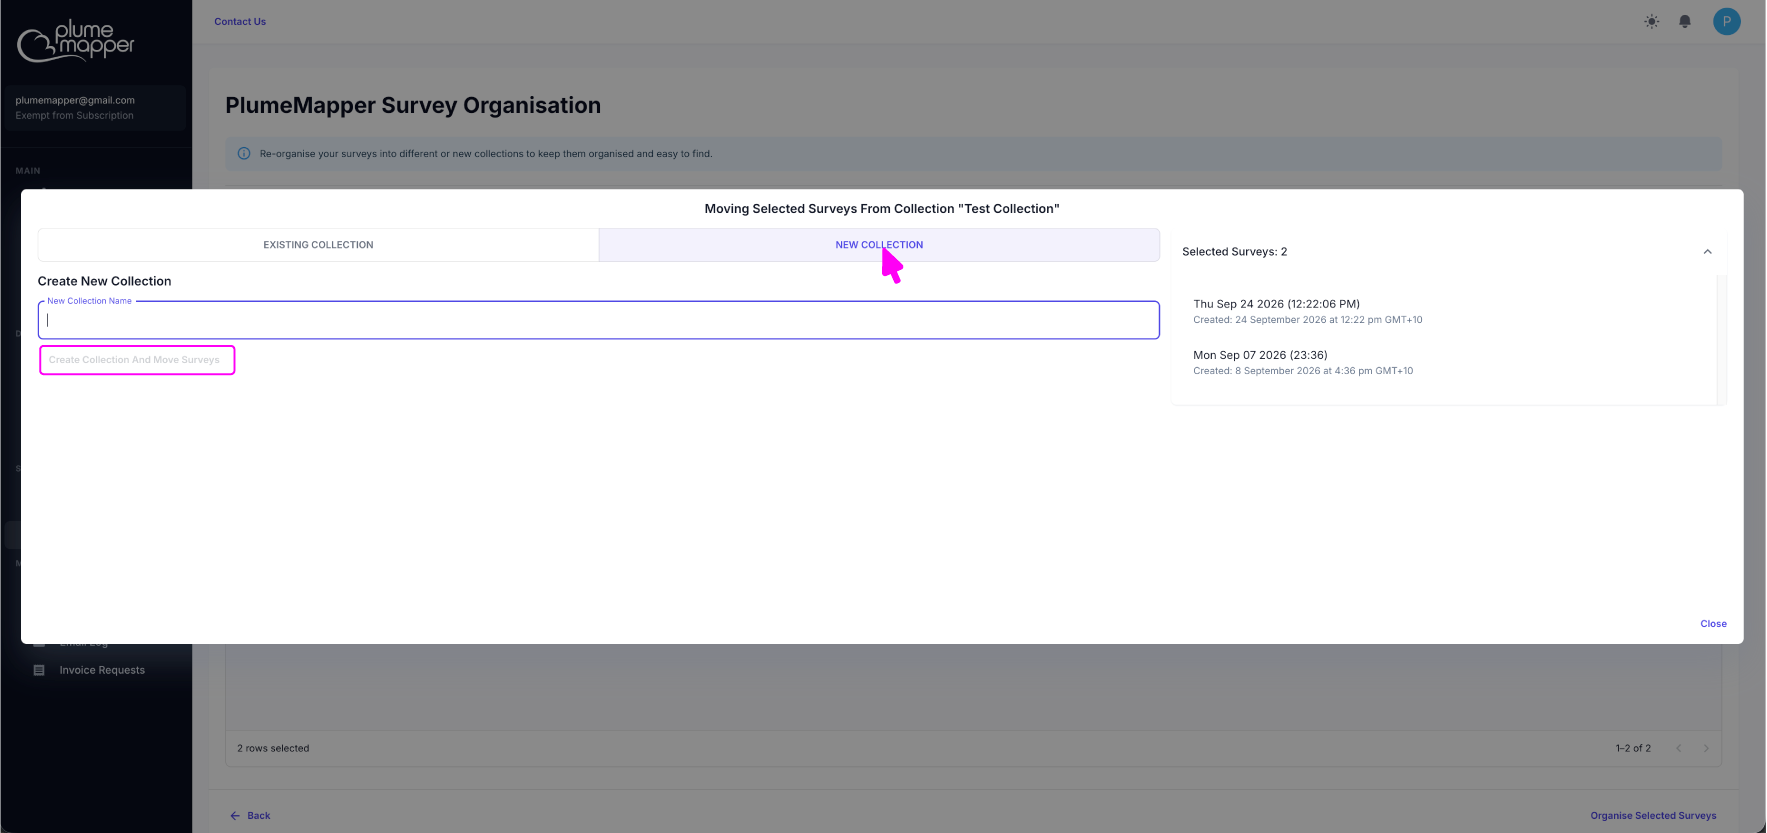Go Back using the bottom link
The width and height of the screenshot is (1767, 833).
250,816
